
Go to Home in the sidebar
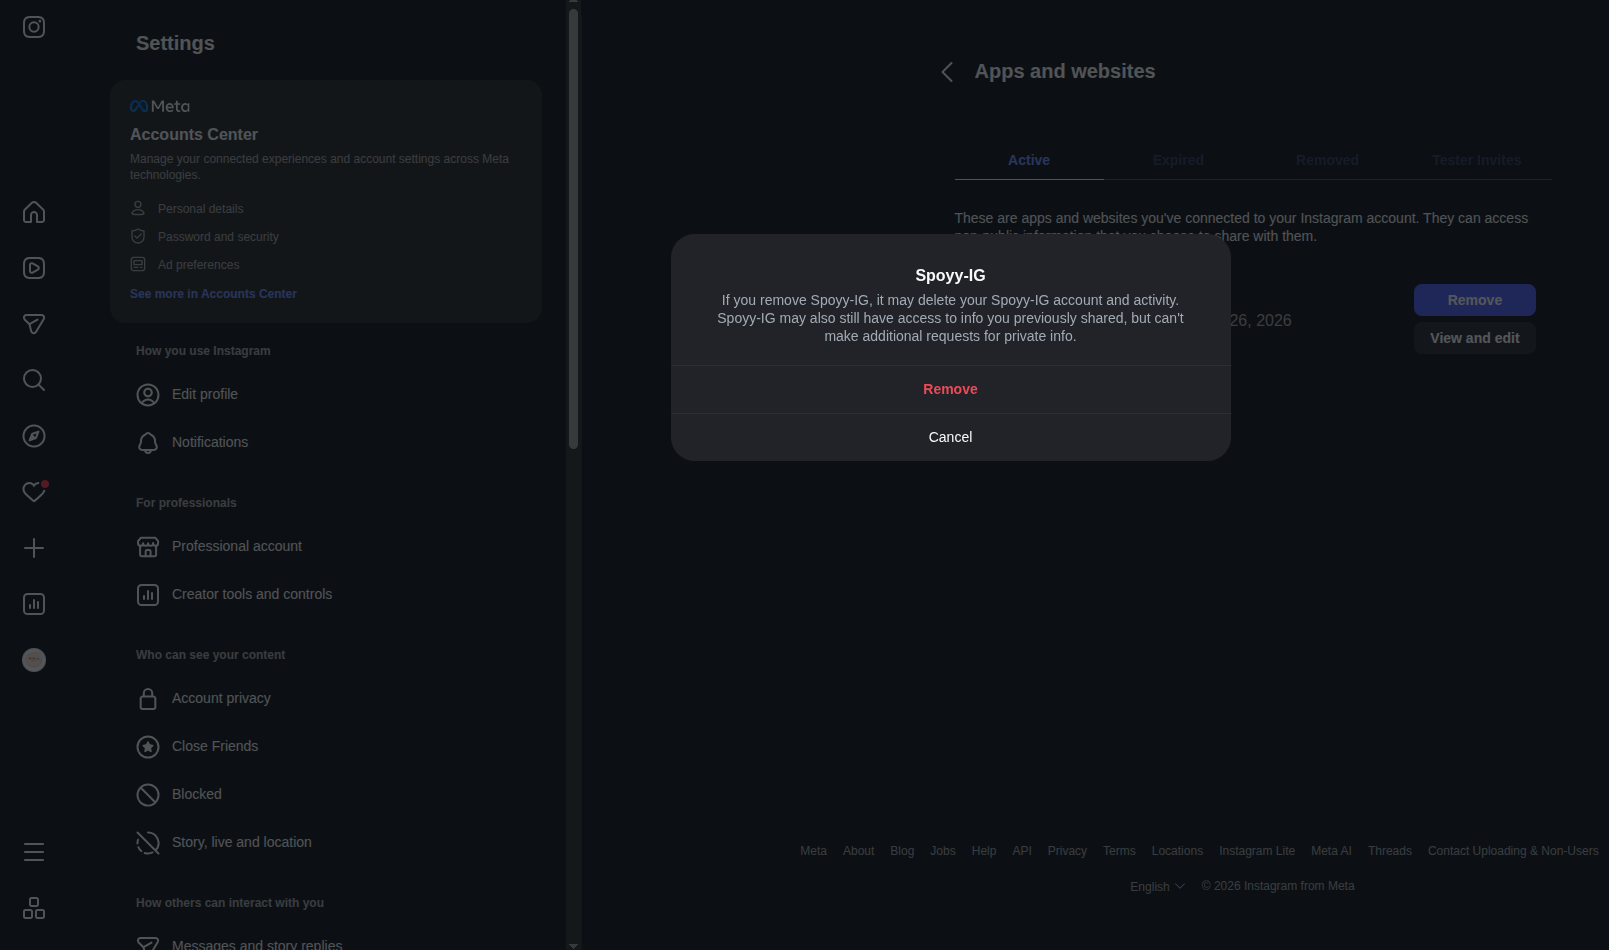click(x=34, y=212)
